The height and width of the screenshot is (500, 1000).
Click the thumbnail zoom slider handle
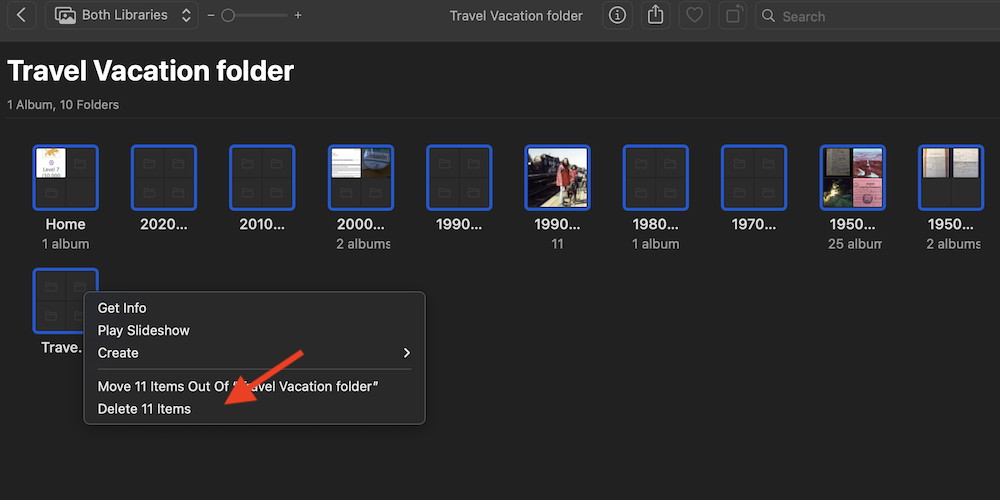[228, 16]
